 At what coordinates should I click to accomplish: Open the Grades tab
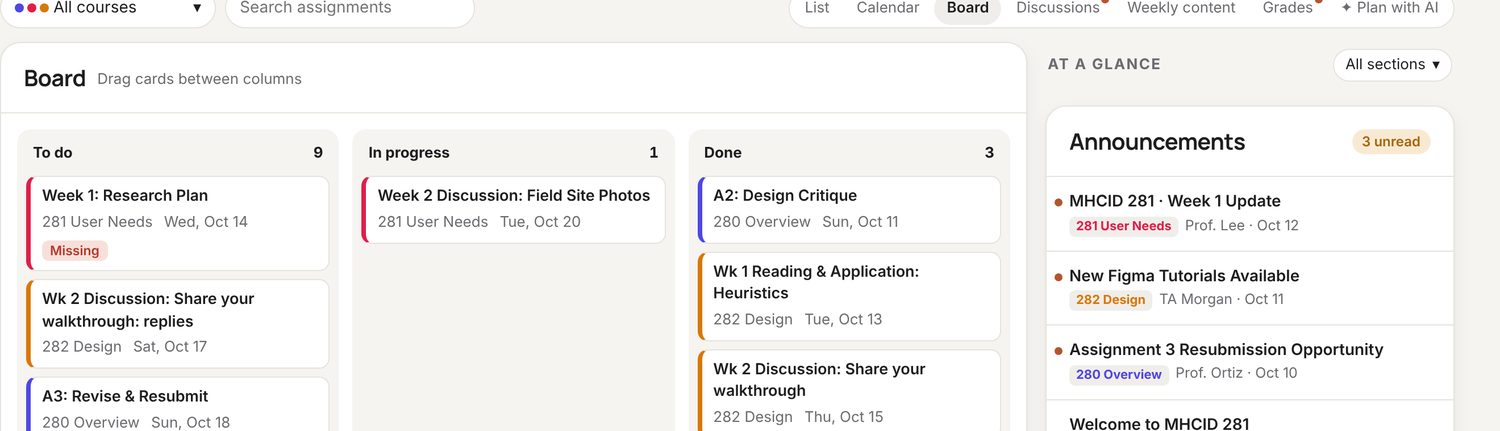[x=1288, y=8]
